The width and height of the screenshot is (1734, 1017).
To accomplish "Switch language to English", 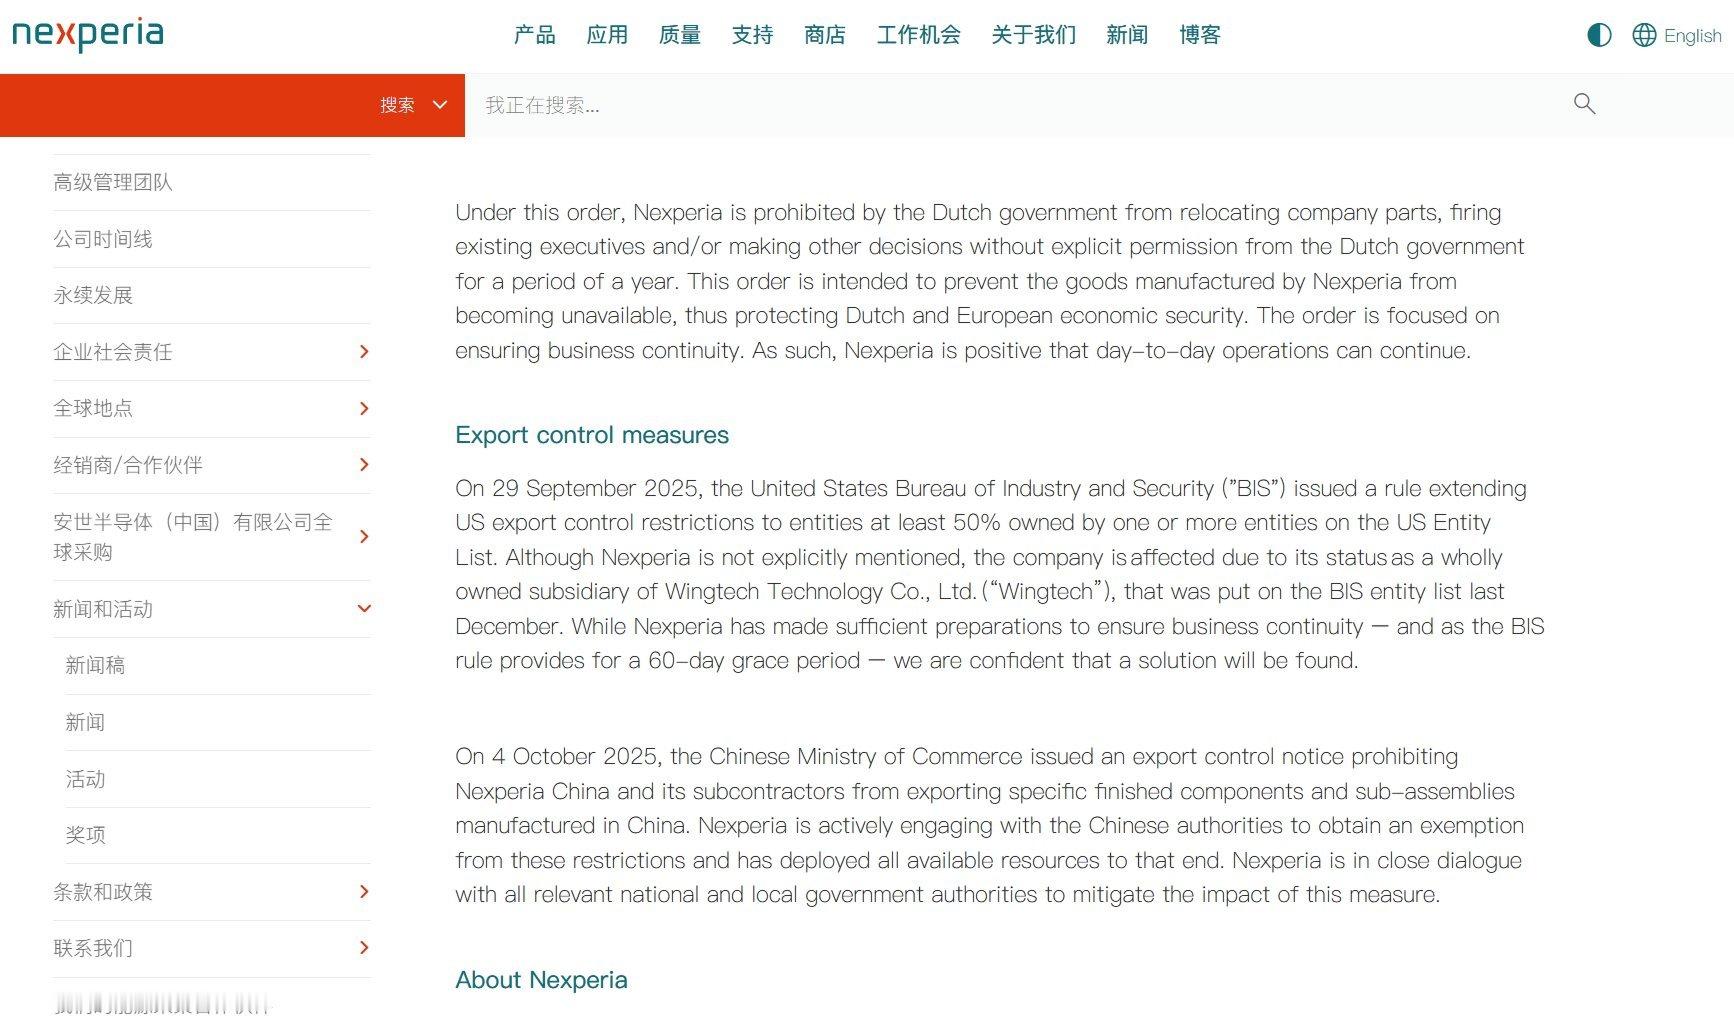I will (1692, 36).
